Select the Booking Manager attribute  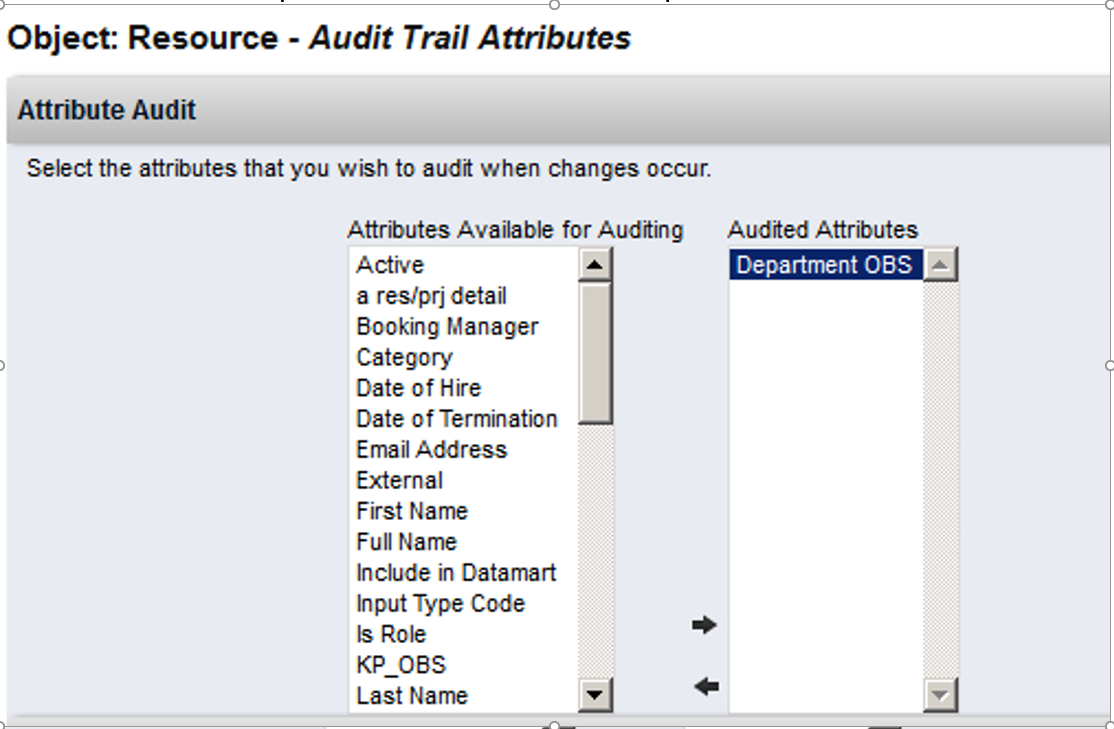446,326
